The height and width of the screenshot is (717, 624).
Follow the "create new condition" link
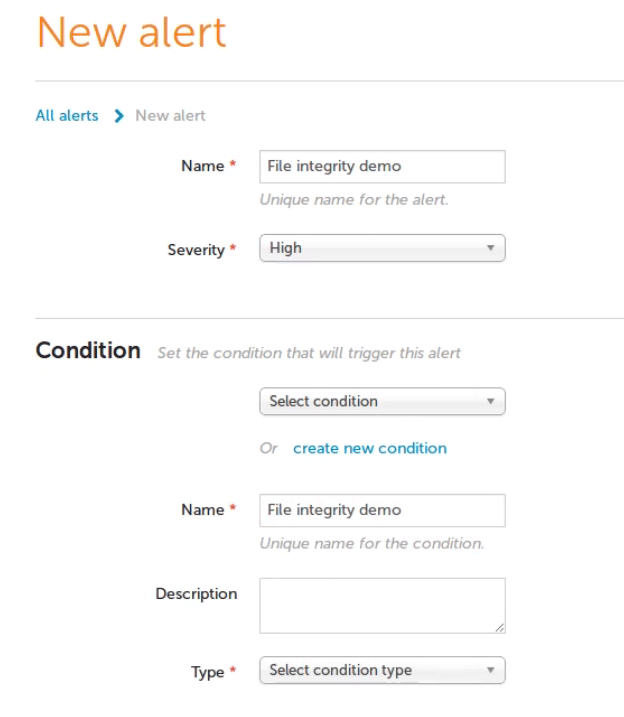pos(370,449)
